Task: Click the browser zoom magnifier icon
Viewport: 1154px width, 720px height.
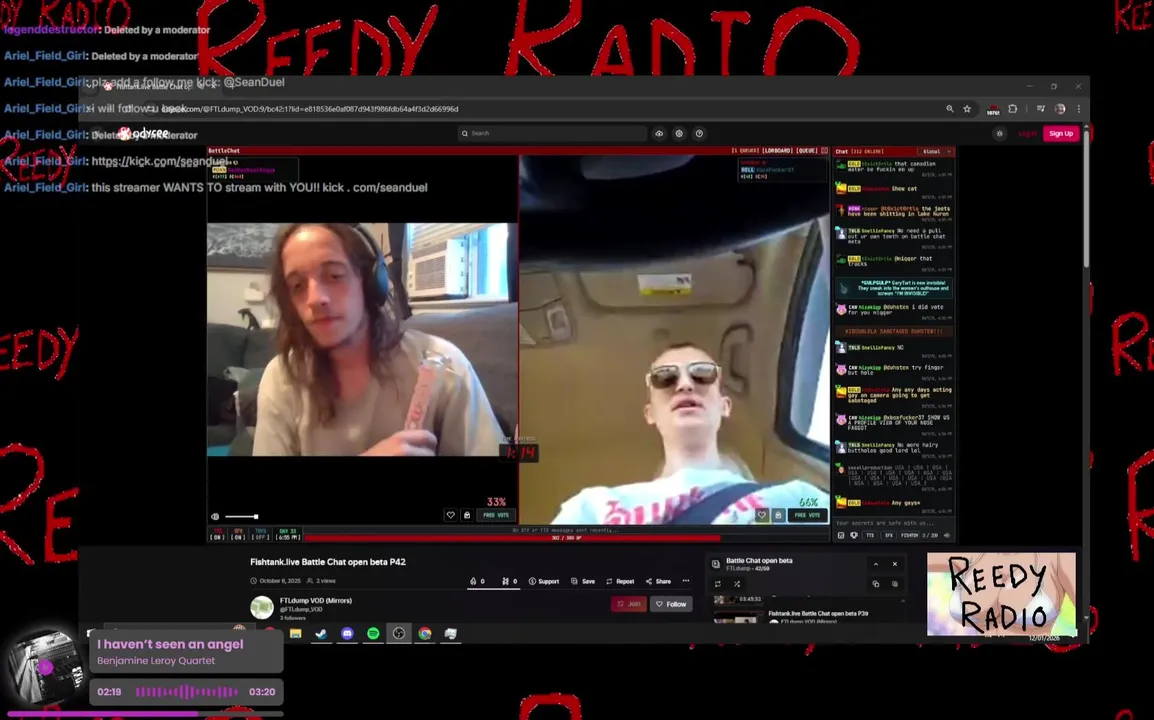Action: coord(949,109)
